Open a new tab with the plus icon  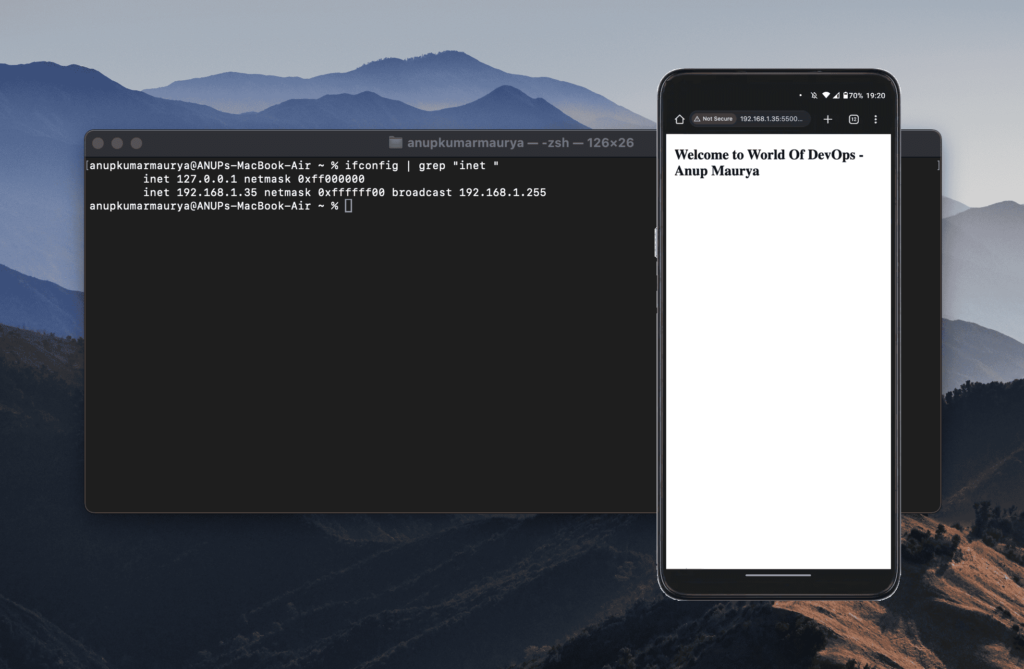pyautogui.click(x=828, y=119)
